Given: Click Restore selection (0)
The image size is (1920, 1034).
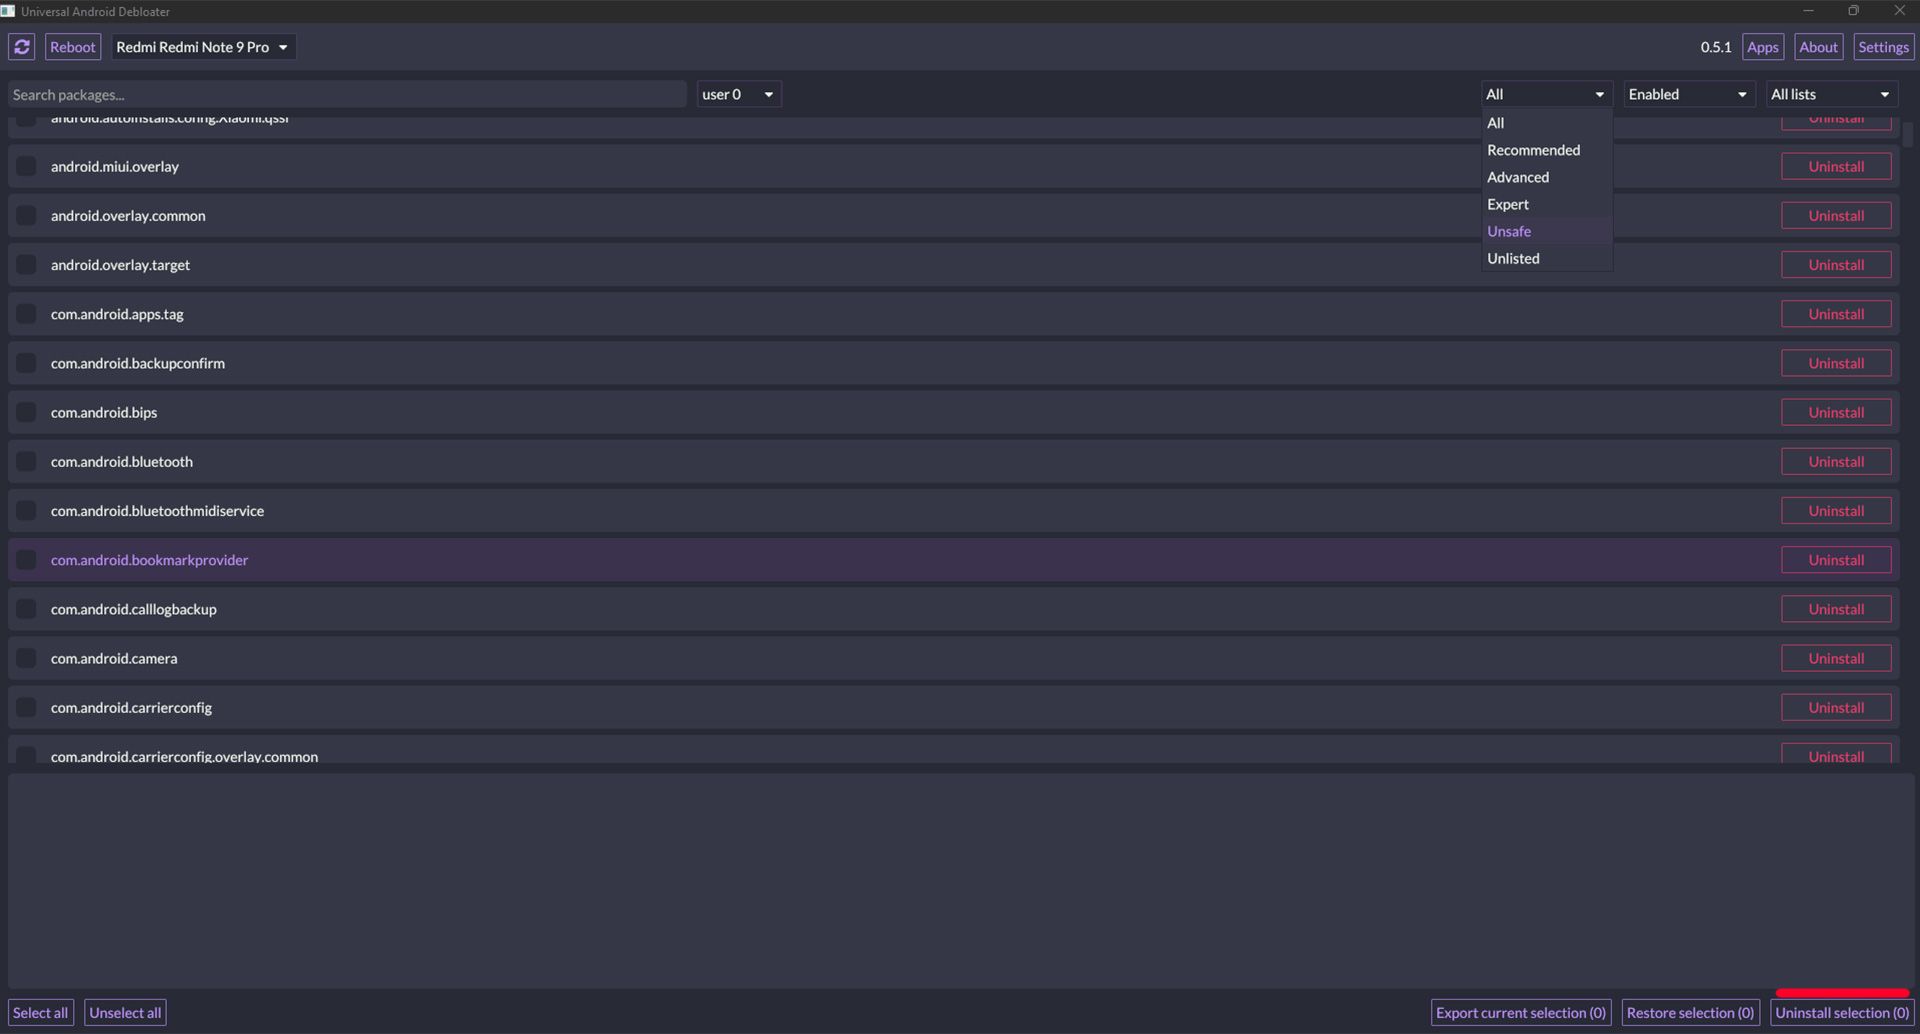Looking at the screenshot, I should click(1690, 1012).
